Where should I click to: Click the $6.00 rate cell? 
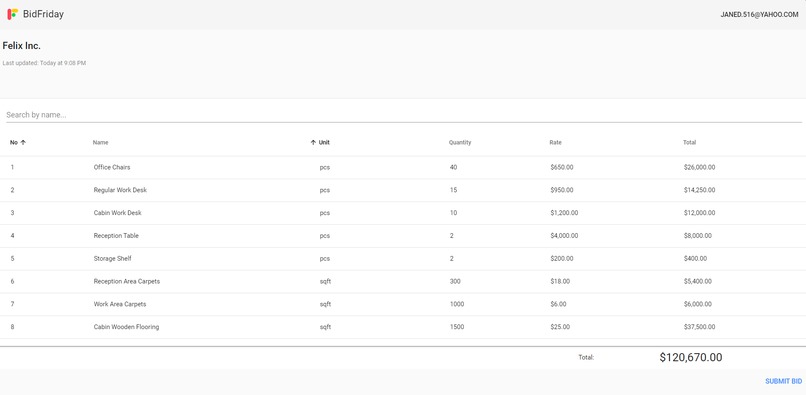(558, 304)
